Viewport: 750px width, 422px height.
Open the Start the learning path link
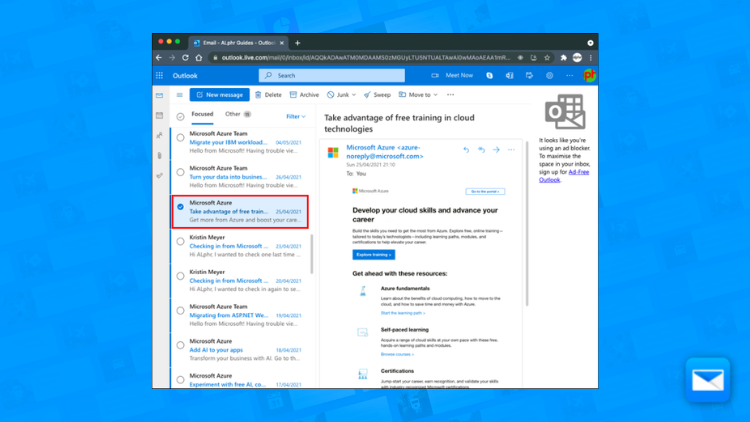point(403,313)
